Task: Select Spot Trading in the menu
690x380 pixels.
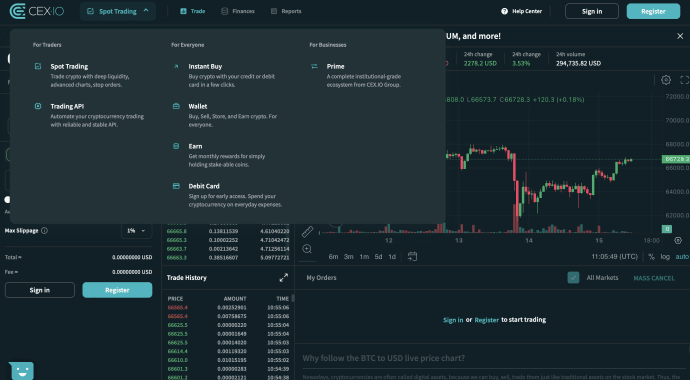Action: (x=69, y=66)
